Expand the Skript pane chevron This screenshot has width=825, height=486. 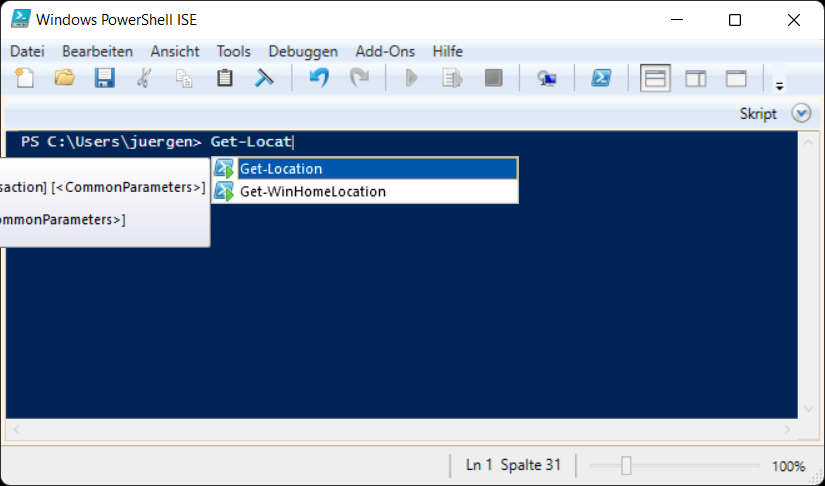click(801, 113)
